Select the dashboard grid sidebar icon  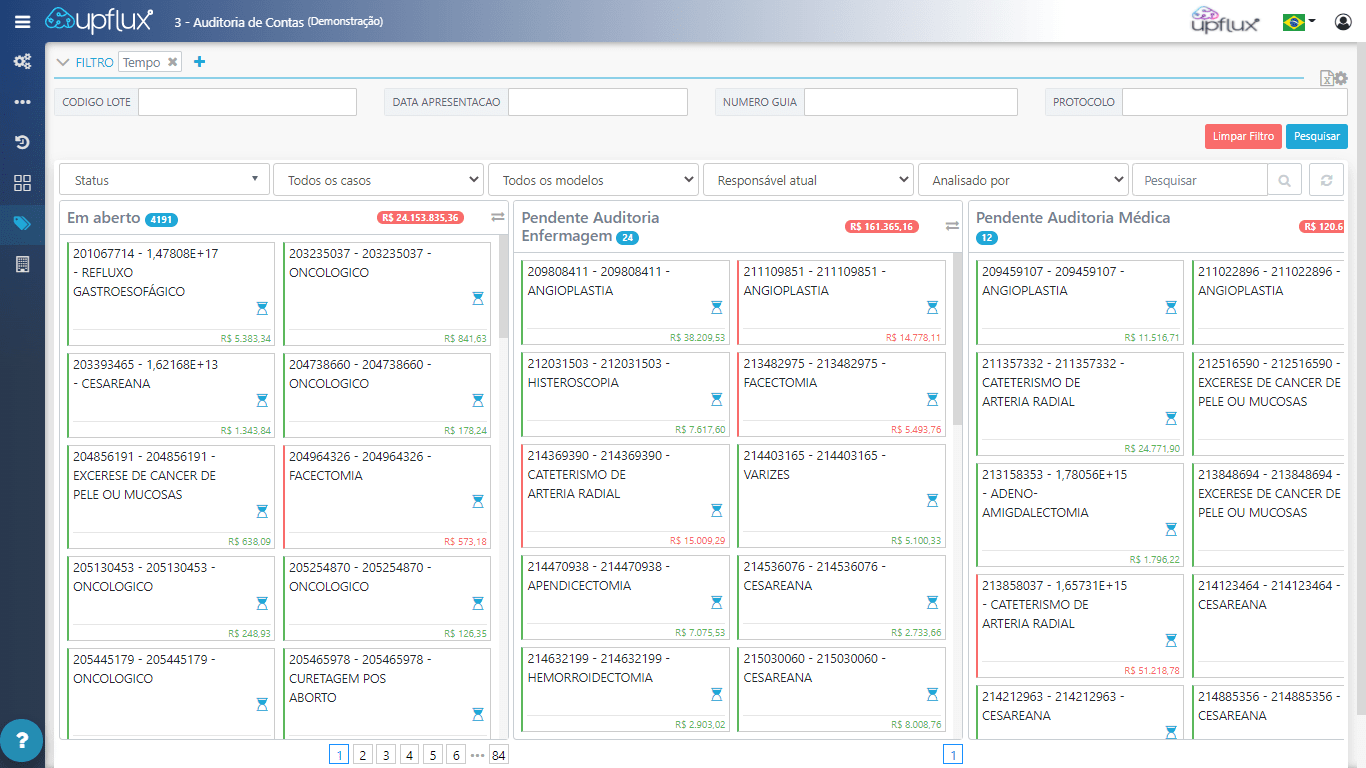tap(22, 183)
